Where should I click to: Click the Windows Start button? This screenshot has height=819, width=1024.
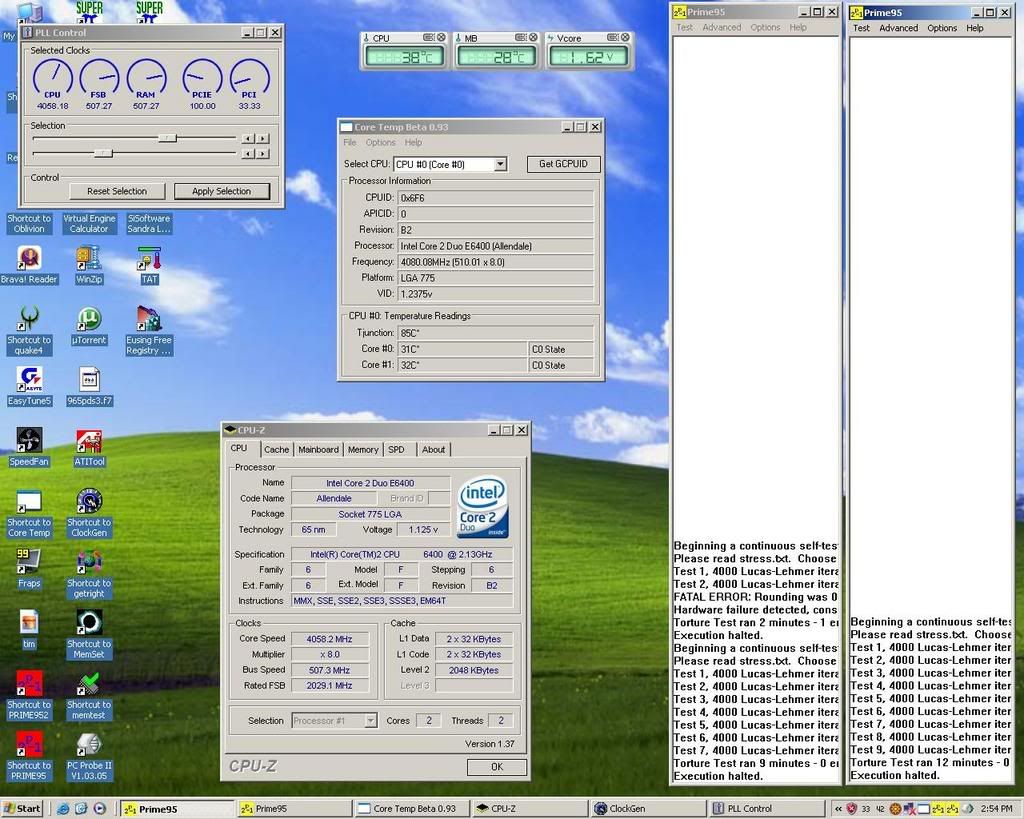[22, 808]
